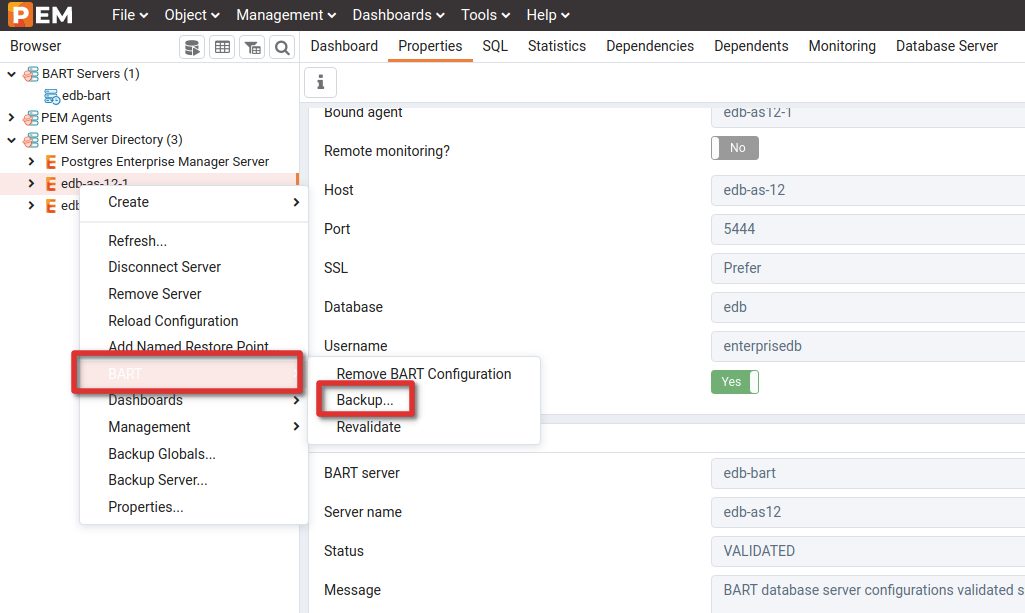Open the Dashboards menu in top bar
This screenshot has height=613, width=1025.
coord(398,15)
